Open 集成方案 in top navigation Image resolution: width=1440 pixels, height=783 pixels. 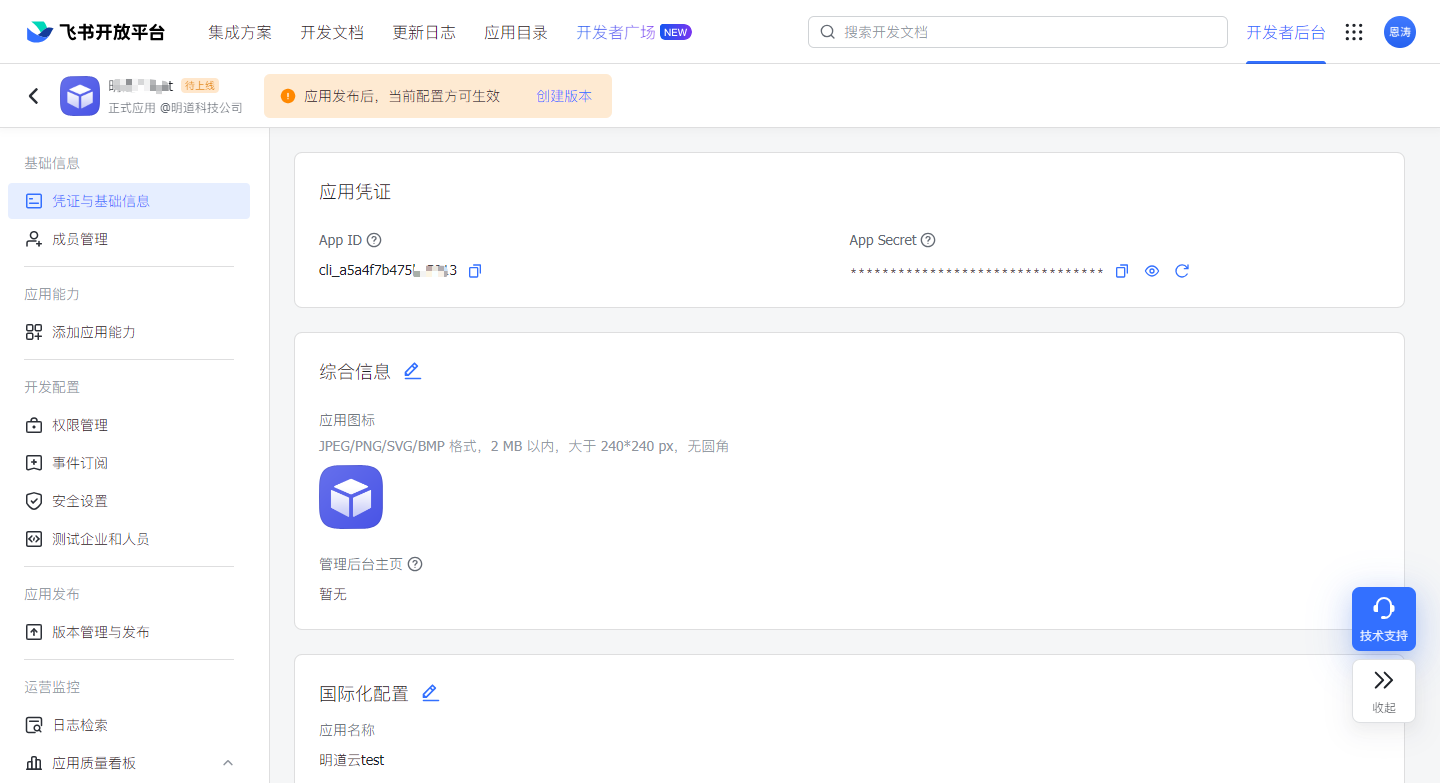tap(240, 32)
